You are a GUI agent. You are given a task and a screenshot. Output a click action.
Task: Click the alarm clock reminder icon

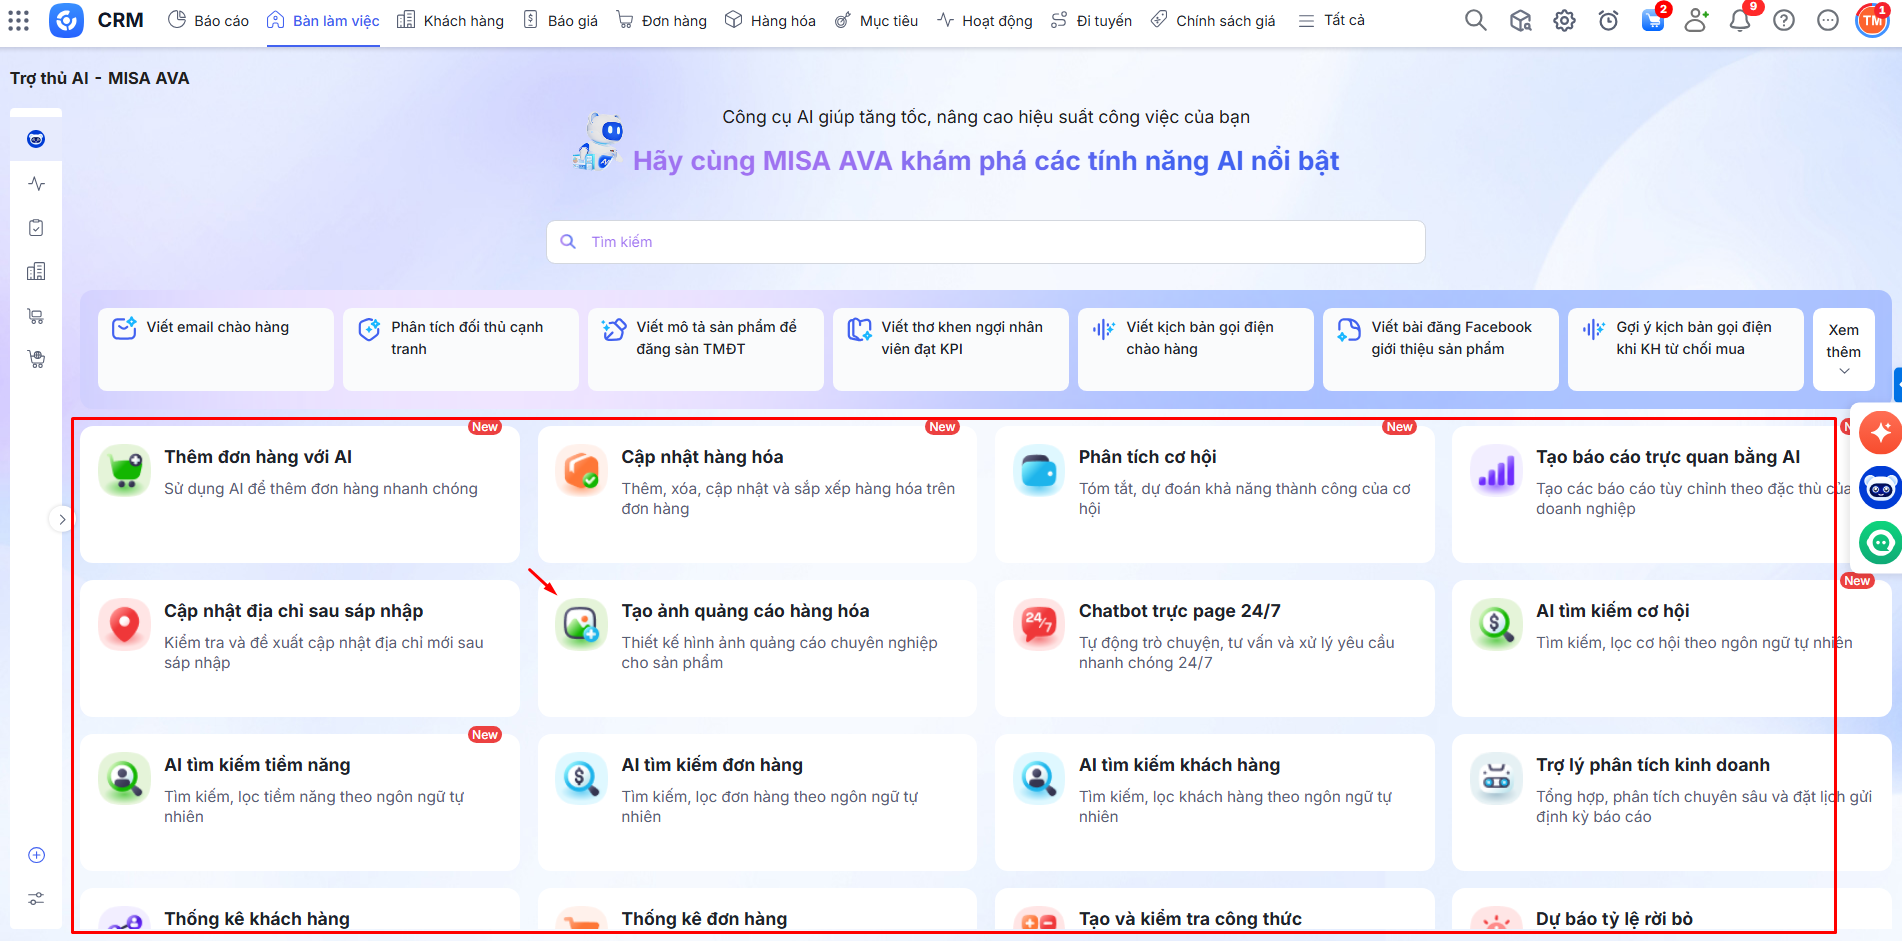tap(1608, 20)
